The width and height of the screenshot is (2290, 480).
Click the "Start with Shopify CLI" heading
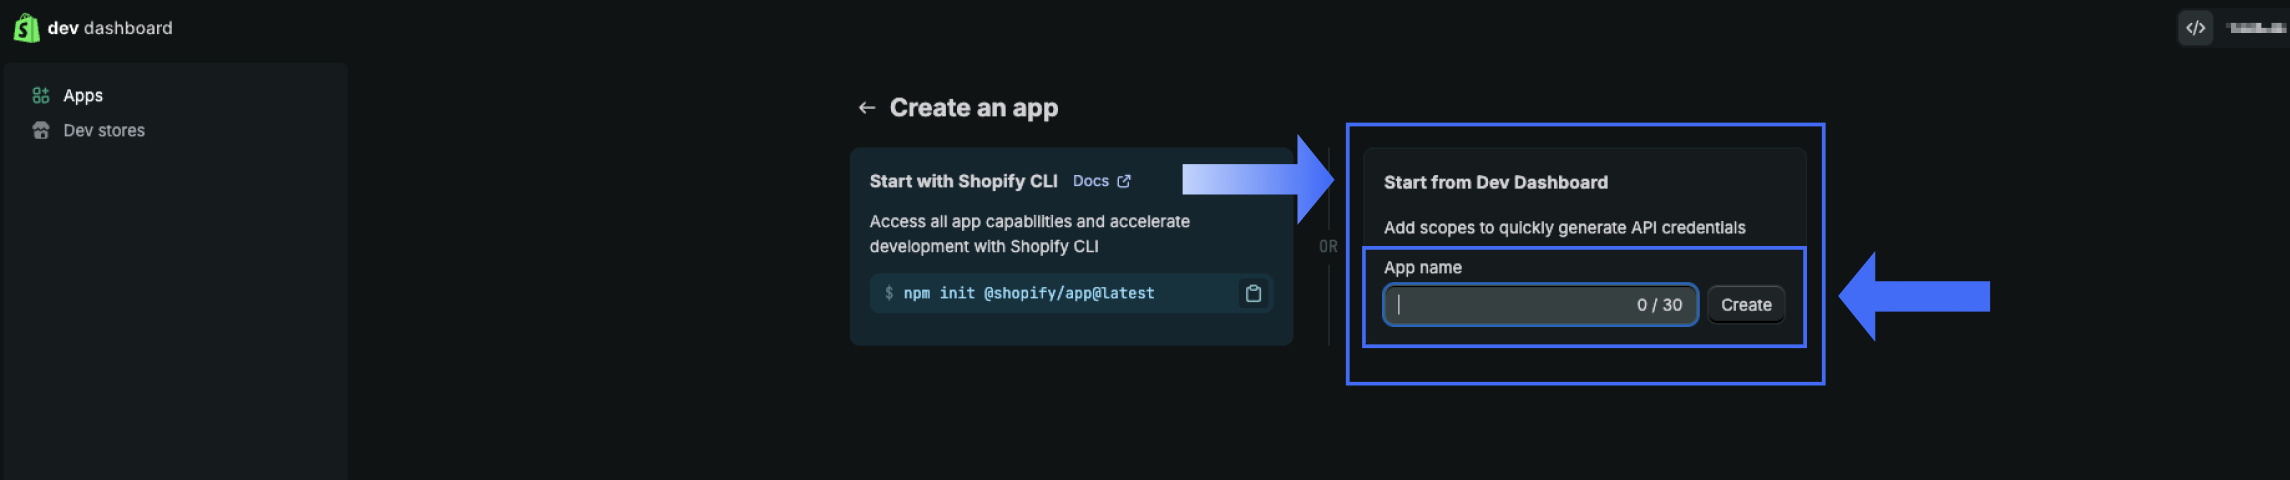963,181
